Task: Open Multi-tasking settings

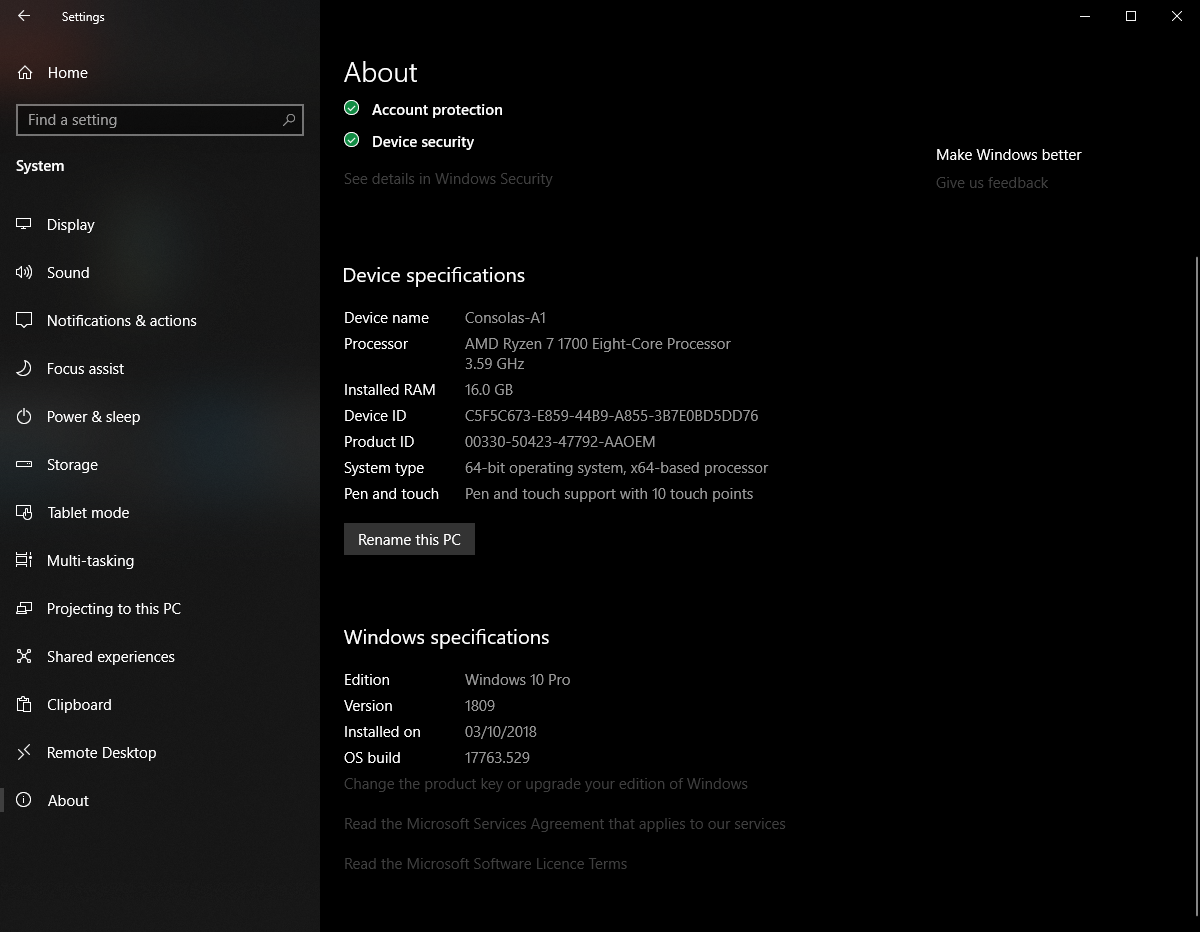Action: click(160, 561)
